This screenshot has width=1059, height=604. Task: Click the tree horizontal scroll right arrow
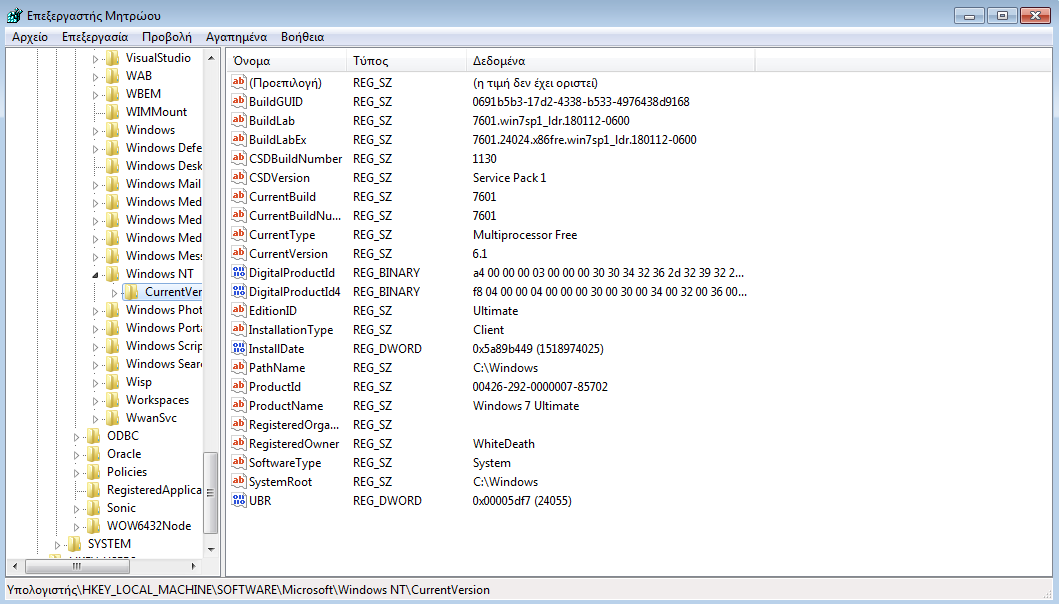tap(194, 565)
